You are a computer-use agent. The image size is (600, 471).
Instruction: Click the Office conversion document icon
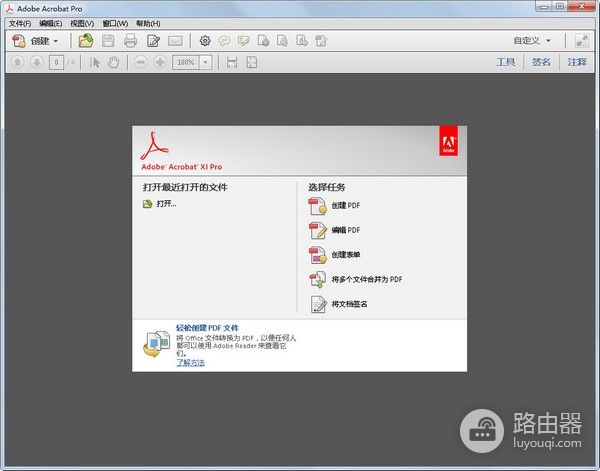click(x=157, y=344)
